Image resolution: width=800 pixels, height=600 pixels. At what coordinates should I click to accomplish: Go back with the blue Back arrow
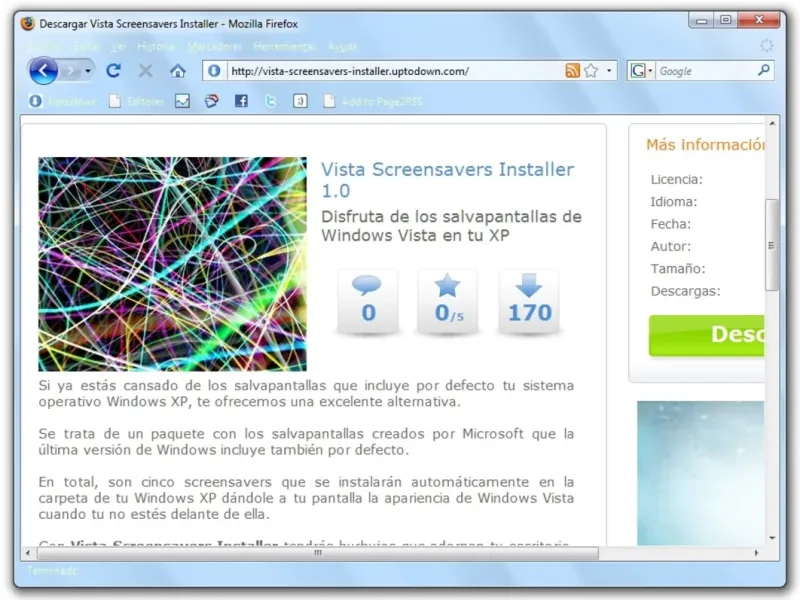43,70
